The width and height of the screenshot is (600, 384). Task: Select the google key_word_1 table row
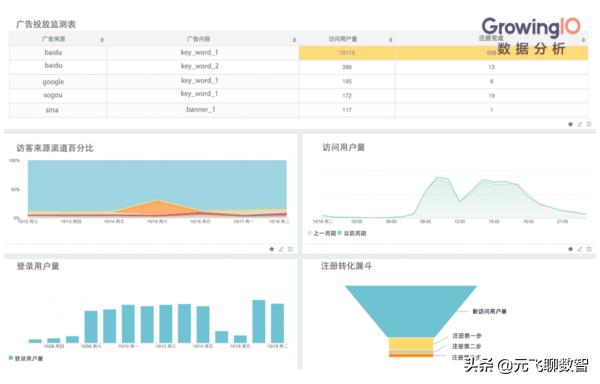pyautogui.click(x=298, y=81)
